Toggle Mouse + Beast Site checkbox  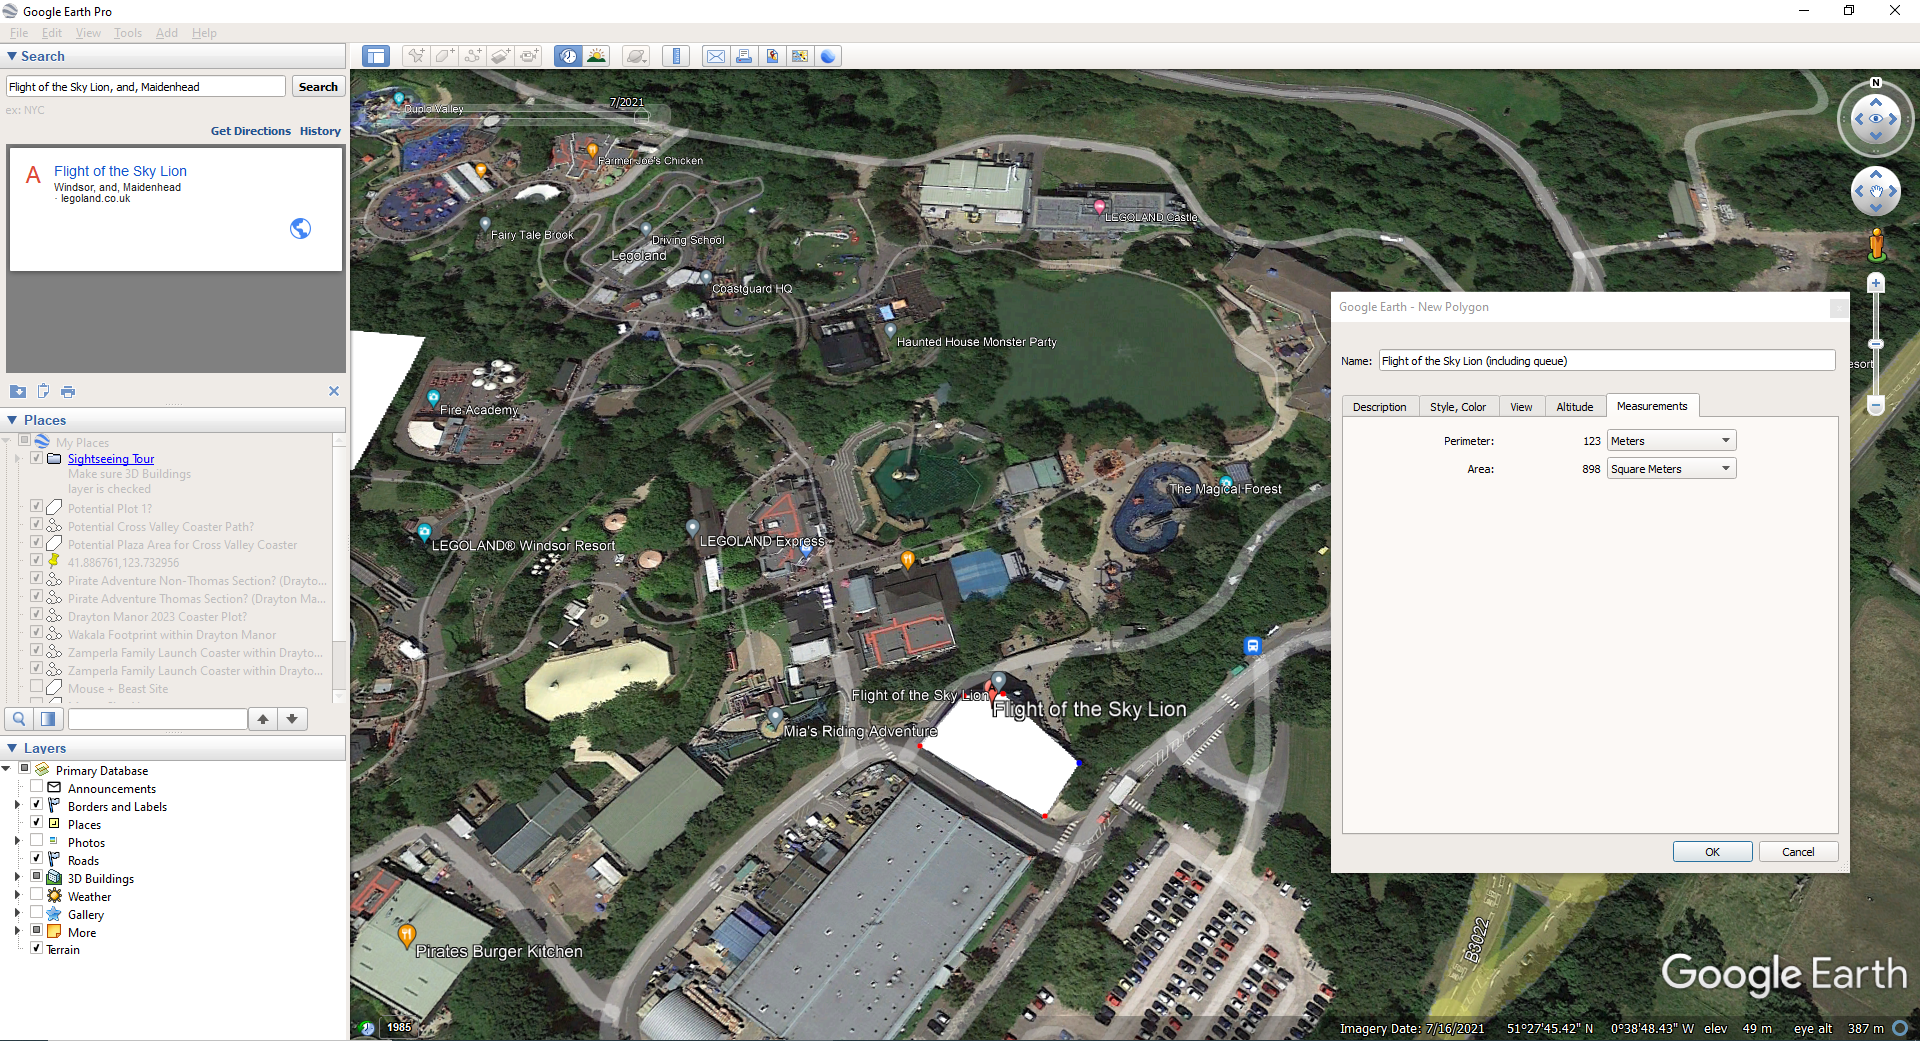(x=37, y=687)
